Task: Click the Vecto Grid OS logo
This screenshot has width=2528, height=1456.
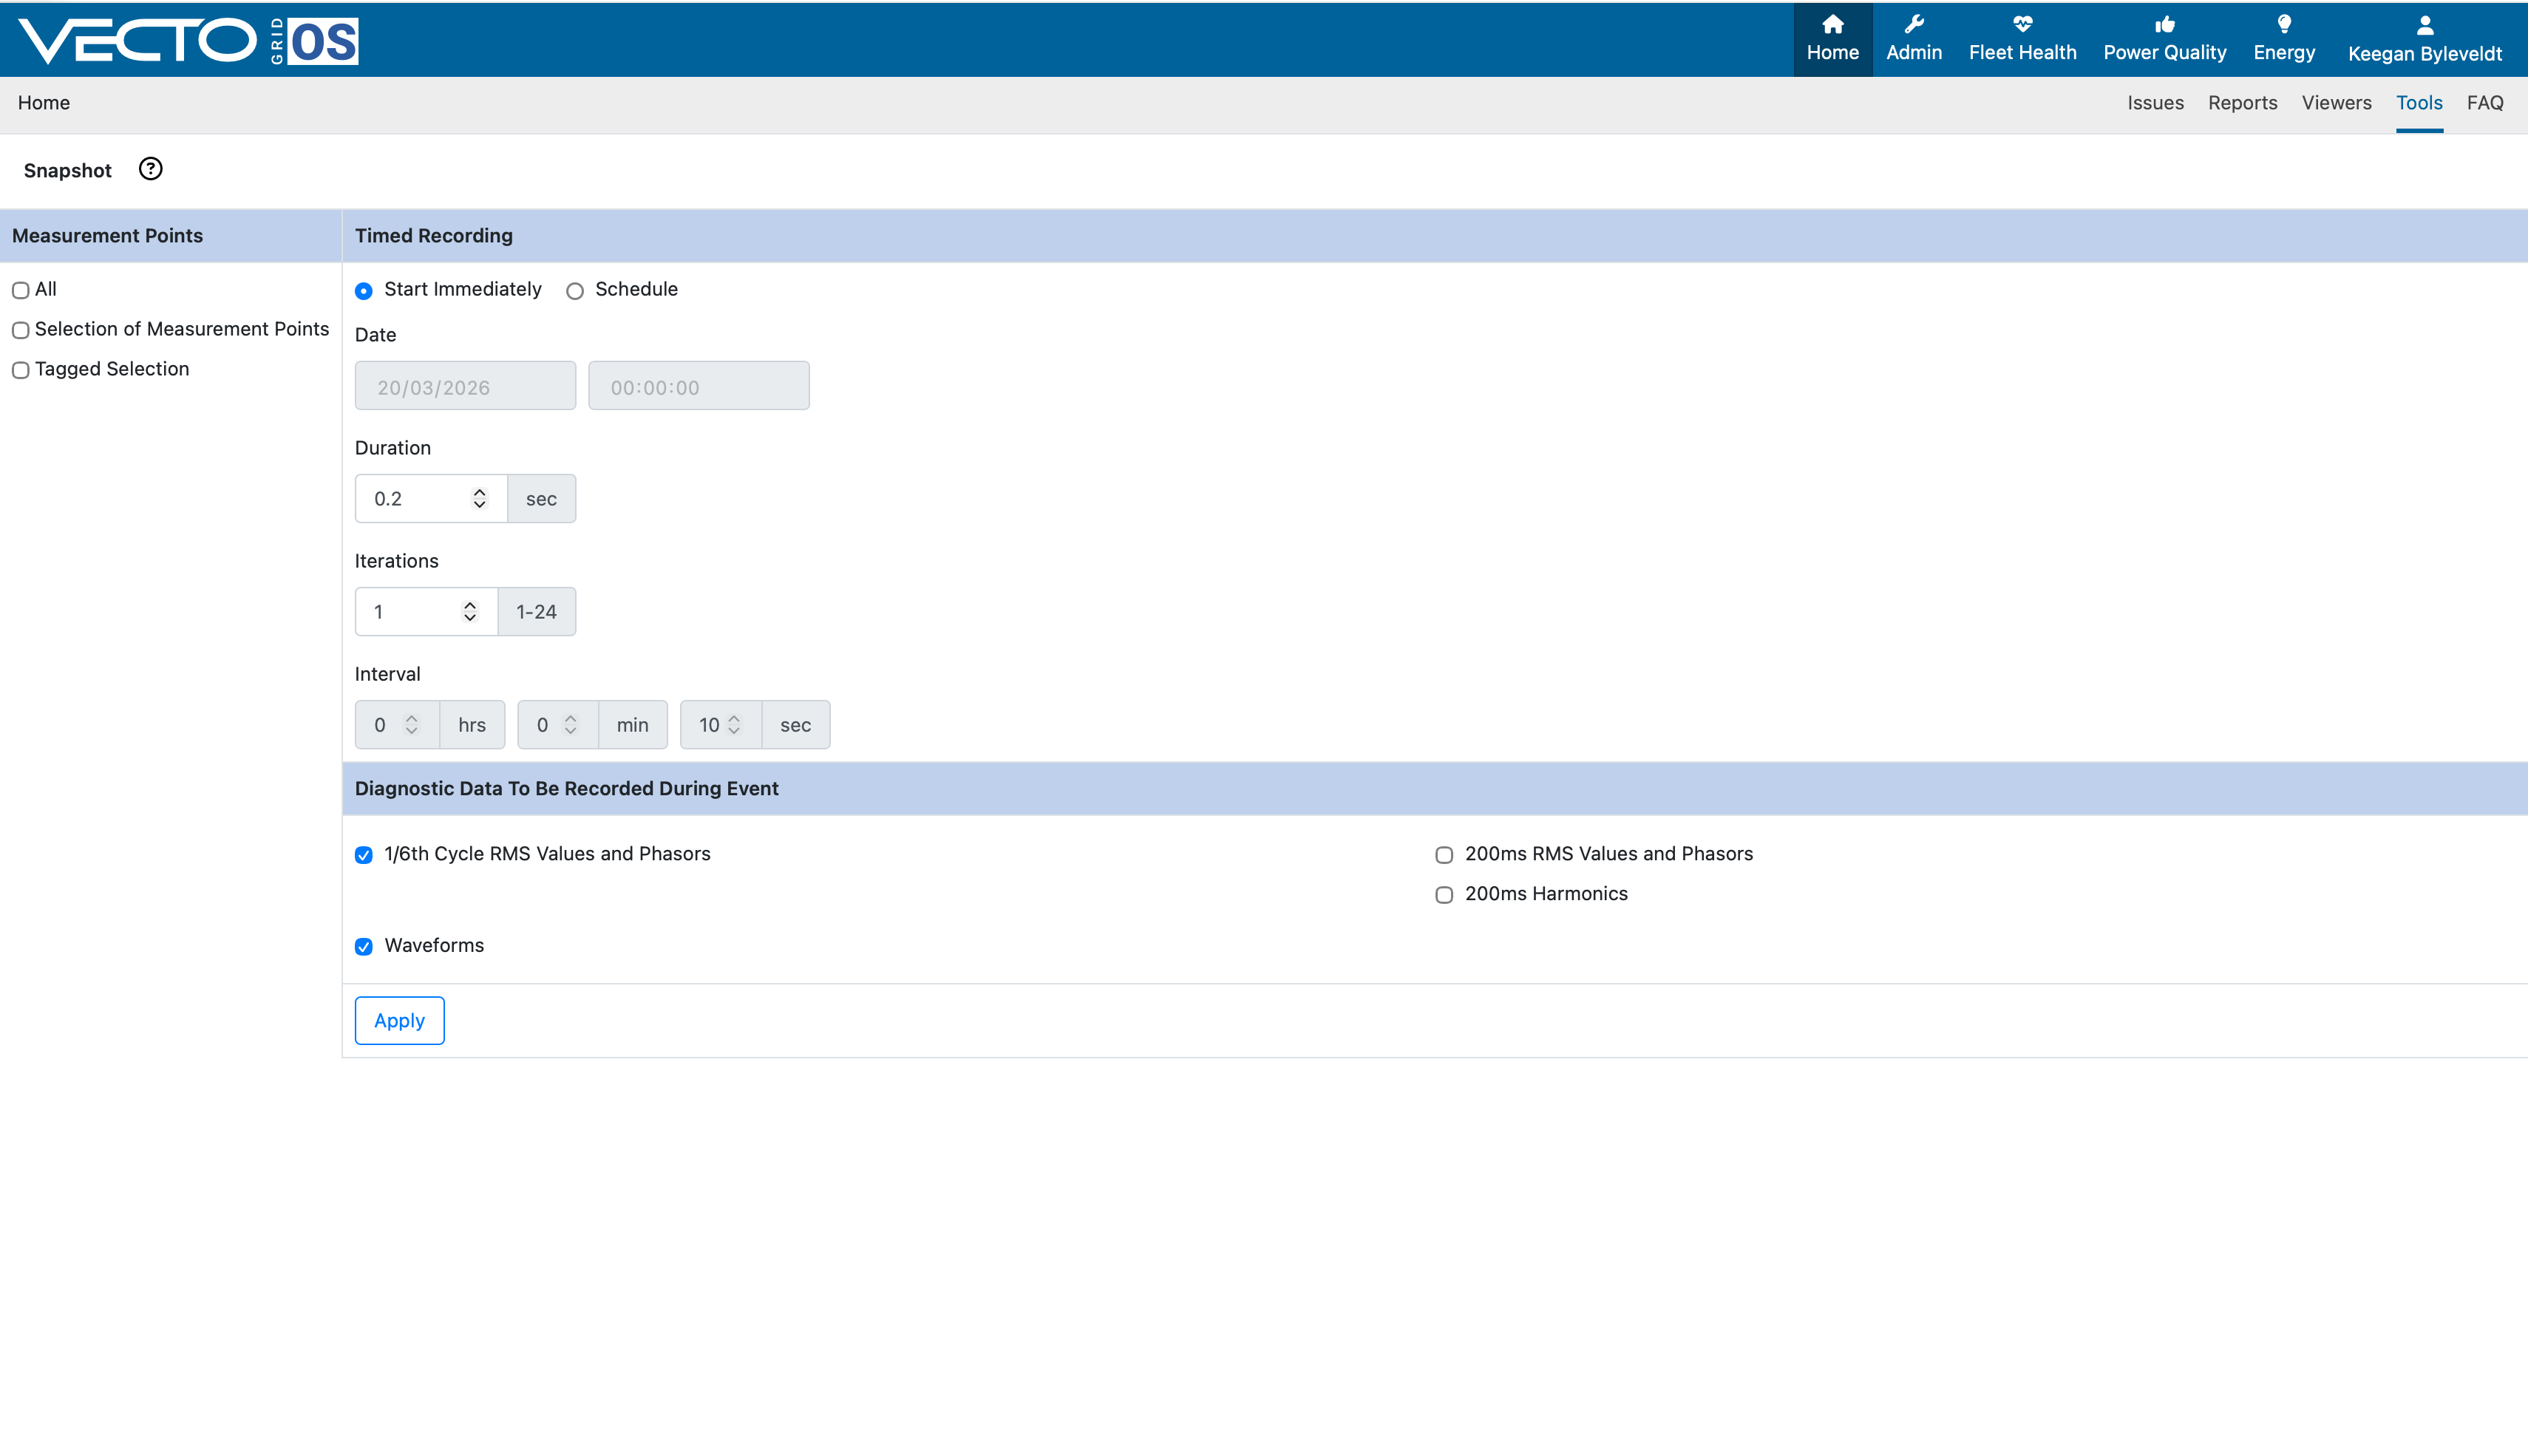Action: [188, 41]
